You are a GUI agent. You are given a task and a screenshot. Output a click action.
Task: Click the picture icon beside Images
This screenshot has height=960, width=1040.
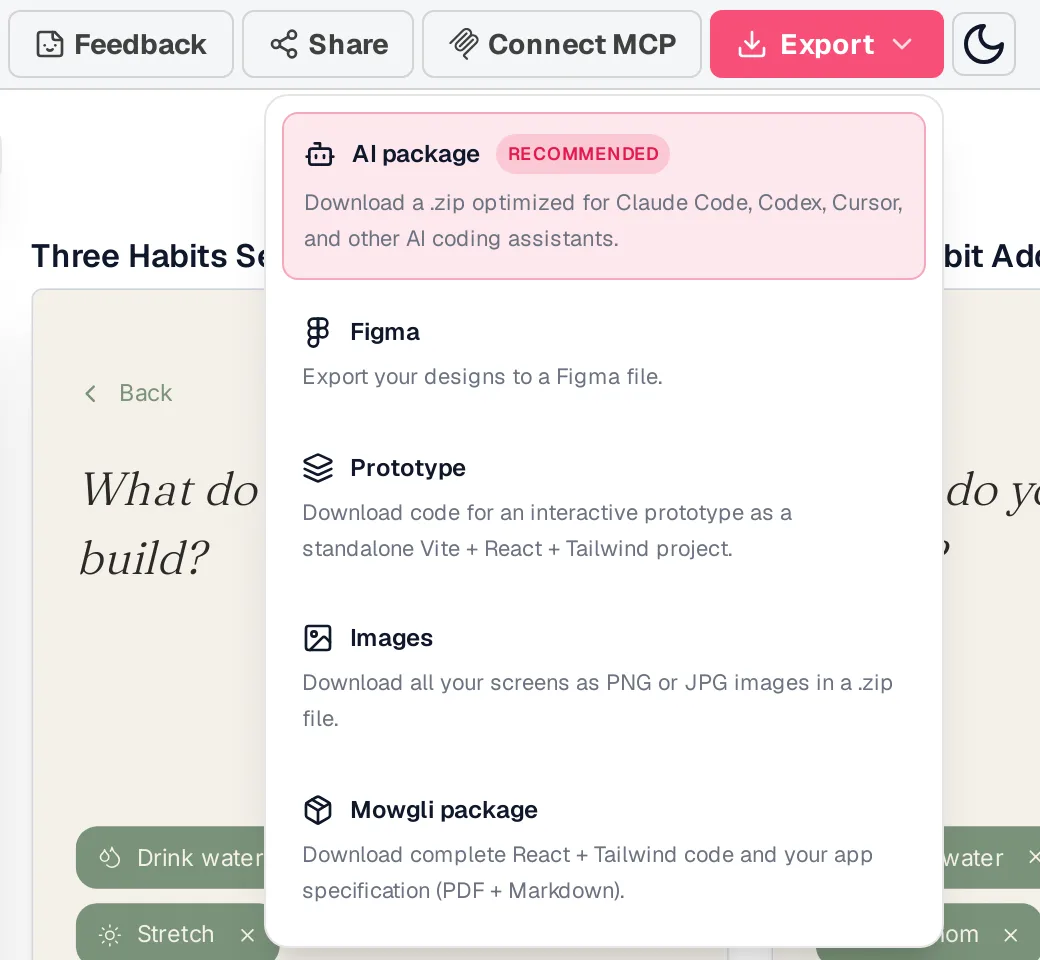tap(318, 638)
